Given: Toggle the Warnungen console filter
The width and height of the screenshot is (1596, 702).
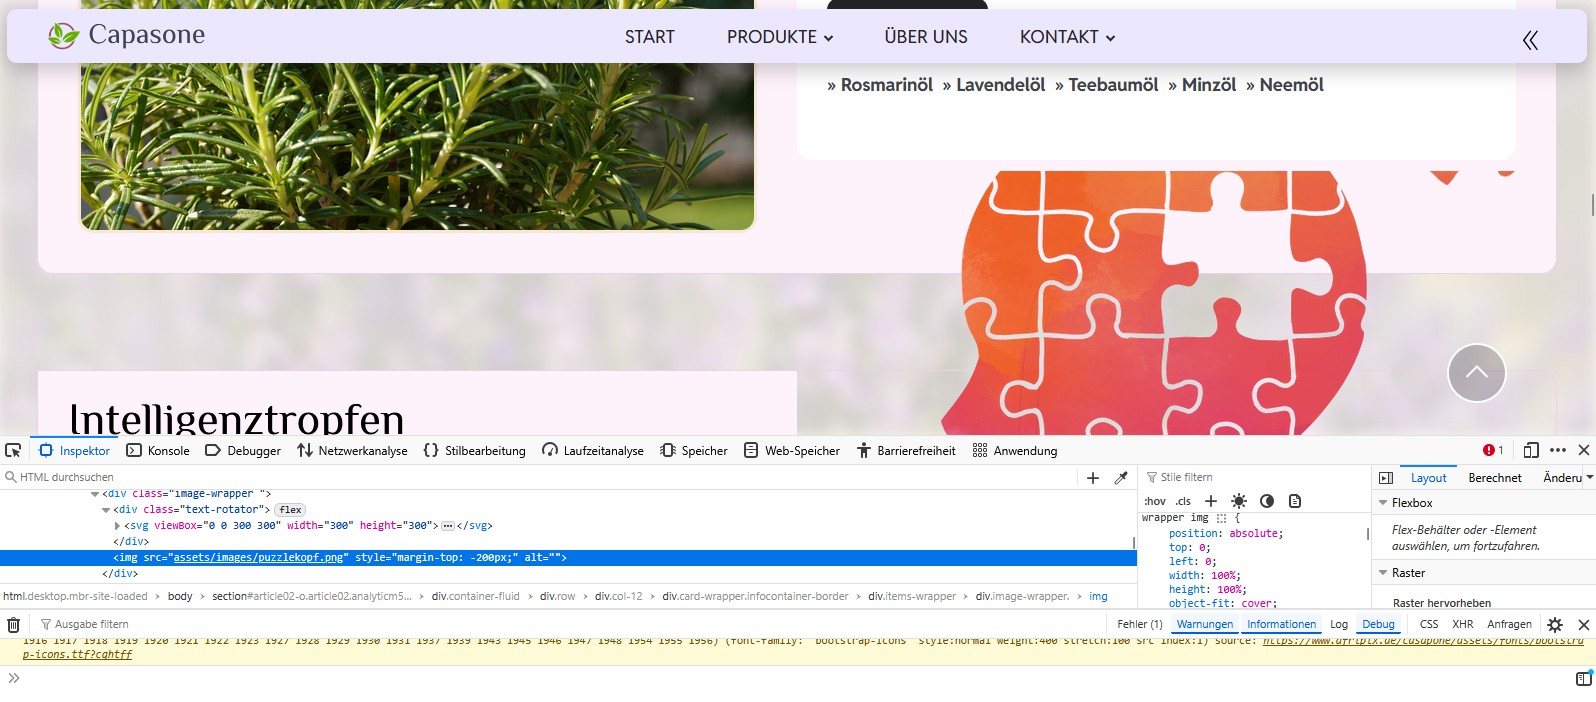Looking at the screenshot, I should click(x=1205, y=624).
